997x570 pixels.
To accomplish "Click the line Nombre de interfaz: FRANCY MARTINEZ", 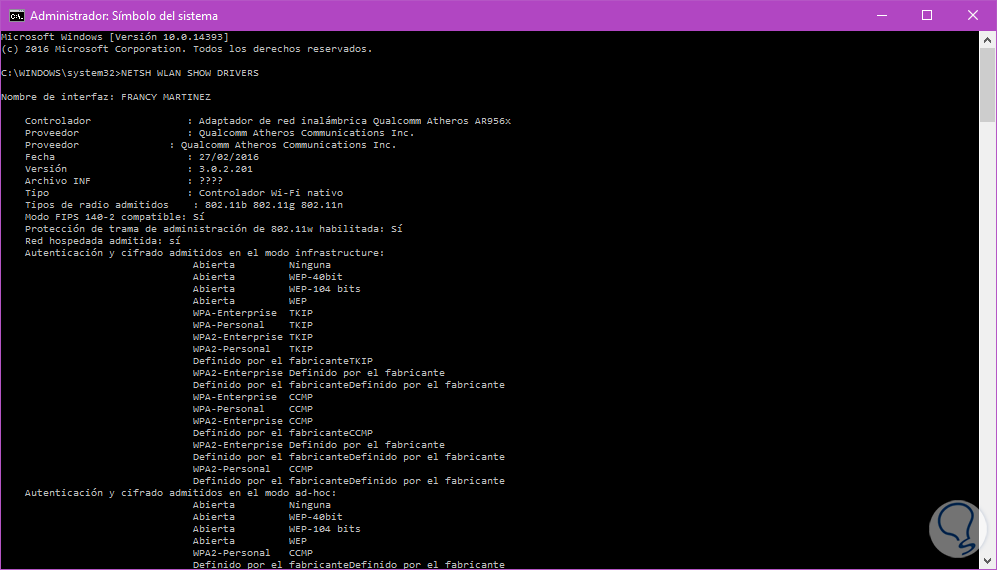I will pos(106,97).
